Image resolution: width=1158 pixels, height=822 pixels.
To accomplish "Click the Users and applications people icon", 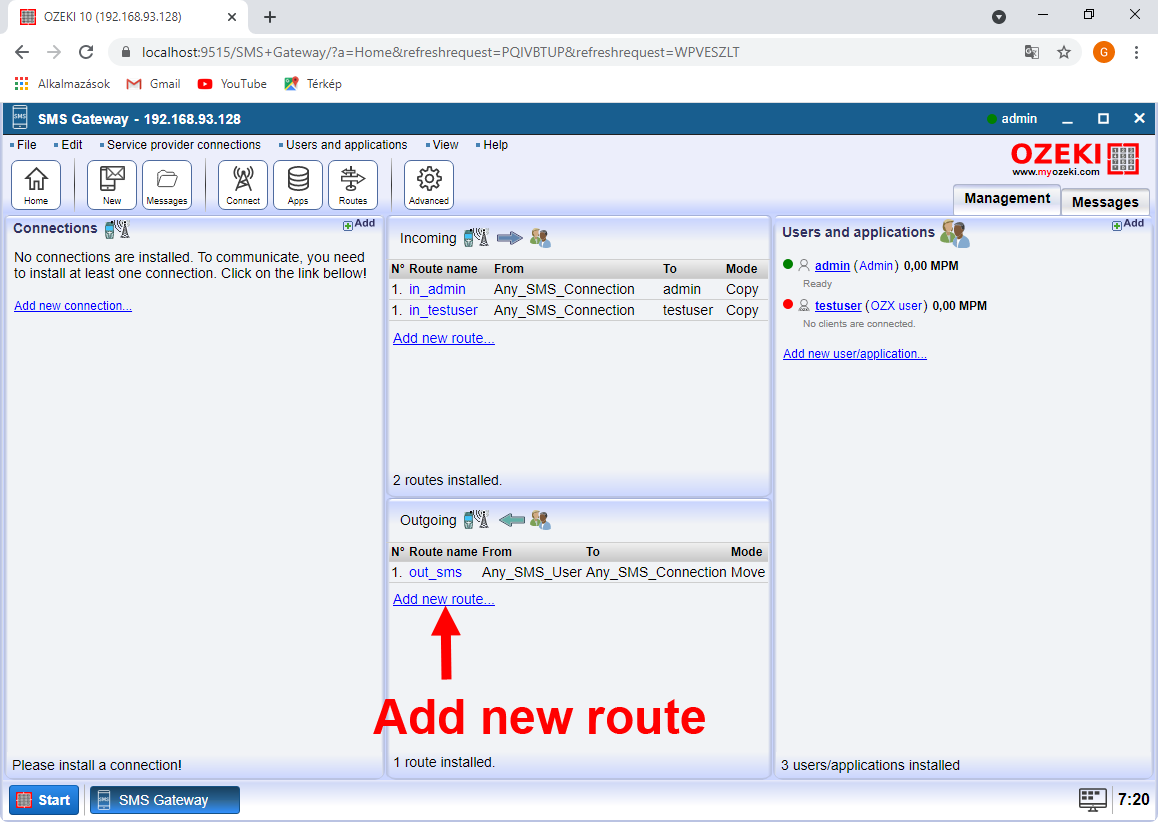I will click(x=955, y=233).
